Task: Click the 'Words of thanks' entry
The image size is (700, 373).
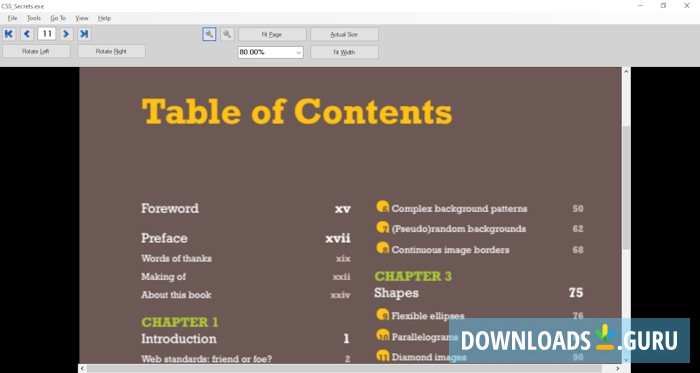Action: [x=176, y=258]
